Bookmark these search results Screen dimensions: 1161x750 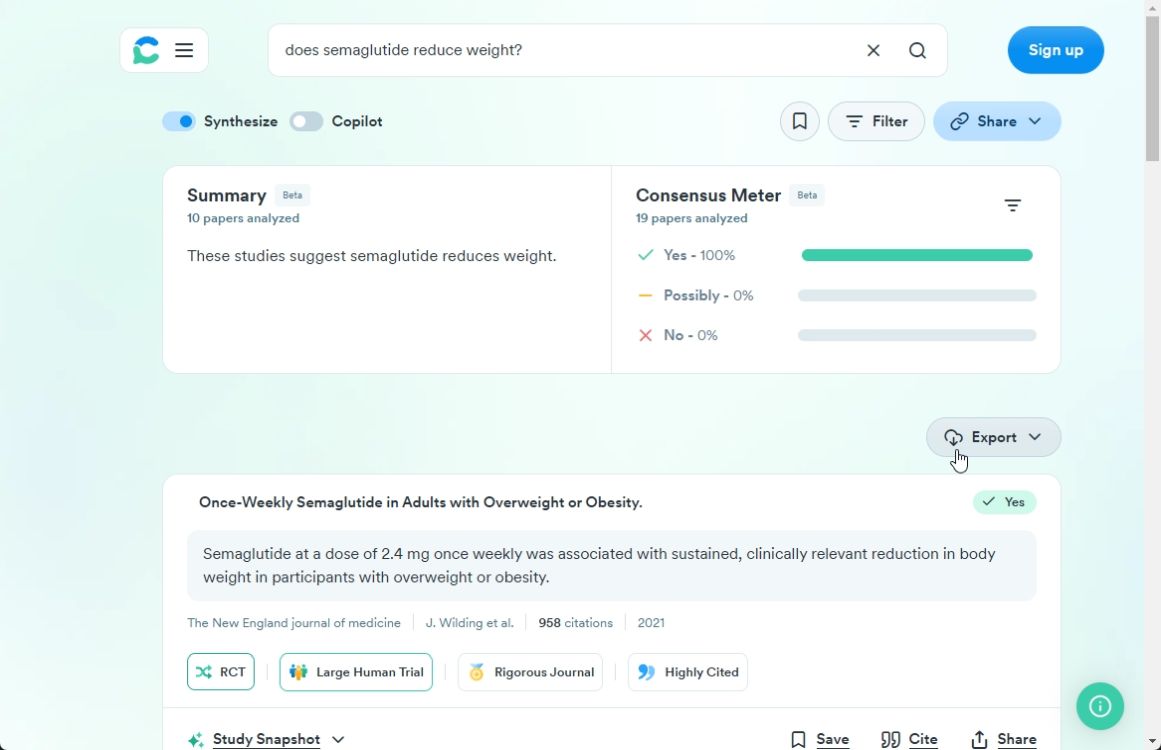coord(799,120)
